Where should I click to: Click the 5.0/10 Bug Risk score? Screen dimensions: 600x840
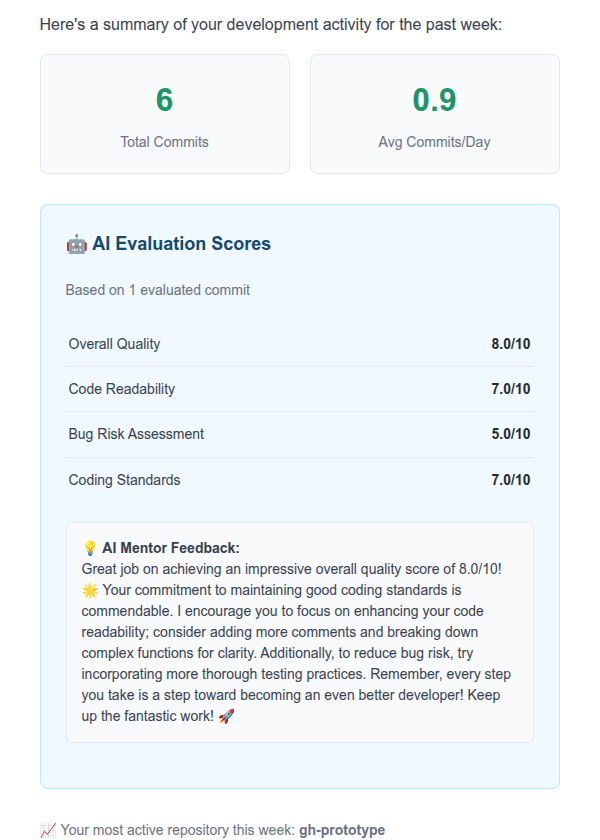[x=511, y=434]
